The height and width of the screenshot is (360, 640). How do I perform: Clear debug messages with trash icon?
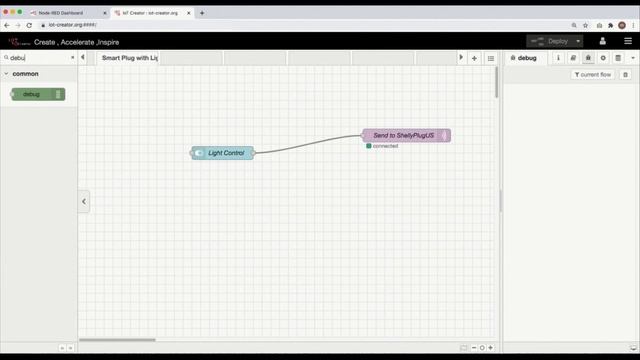[x=625, y=75]
